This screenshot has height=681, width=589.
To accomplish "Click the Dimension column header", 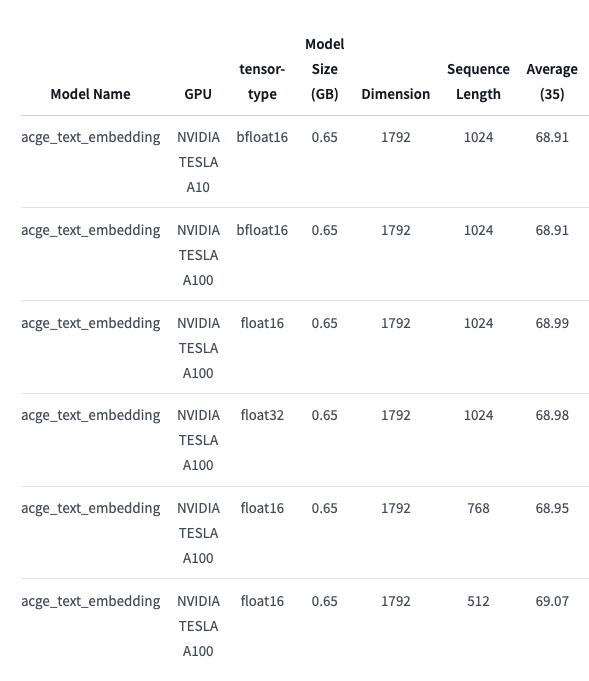I will 396,94.
